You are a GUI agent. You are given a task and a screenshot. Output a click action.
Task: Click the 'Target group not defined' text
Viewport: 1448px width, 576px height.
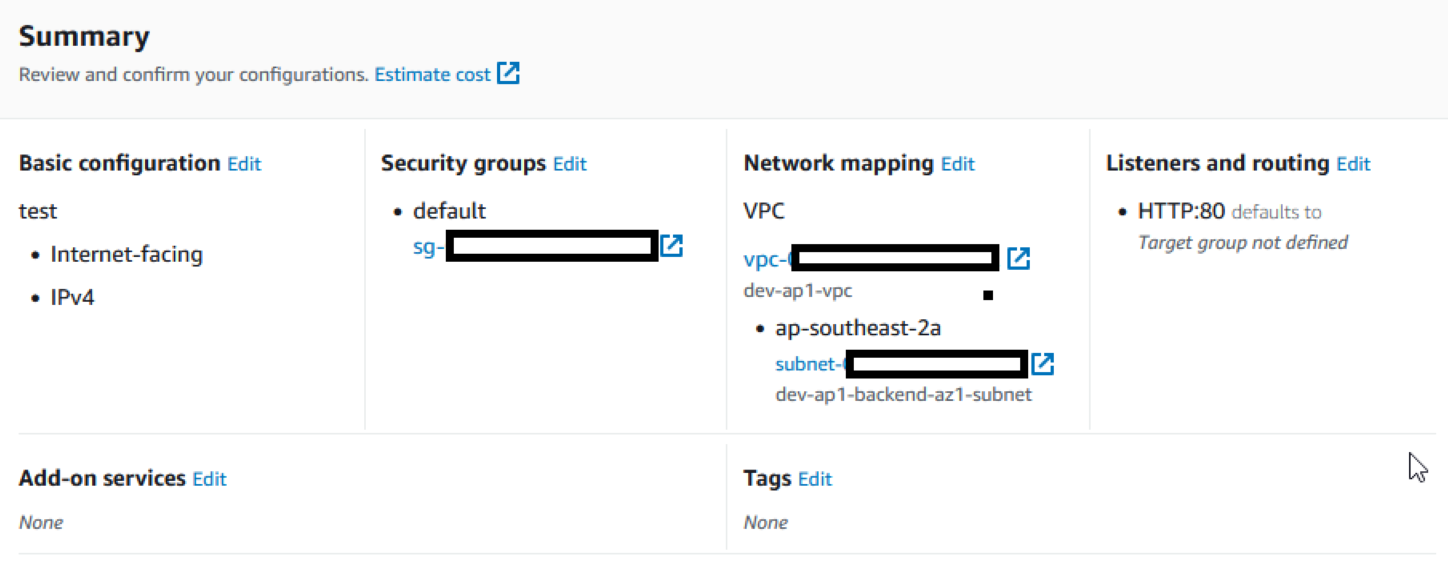[x=1242, y=242]
